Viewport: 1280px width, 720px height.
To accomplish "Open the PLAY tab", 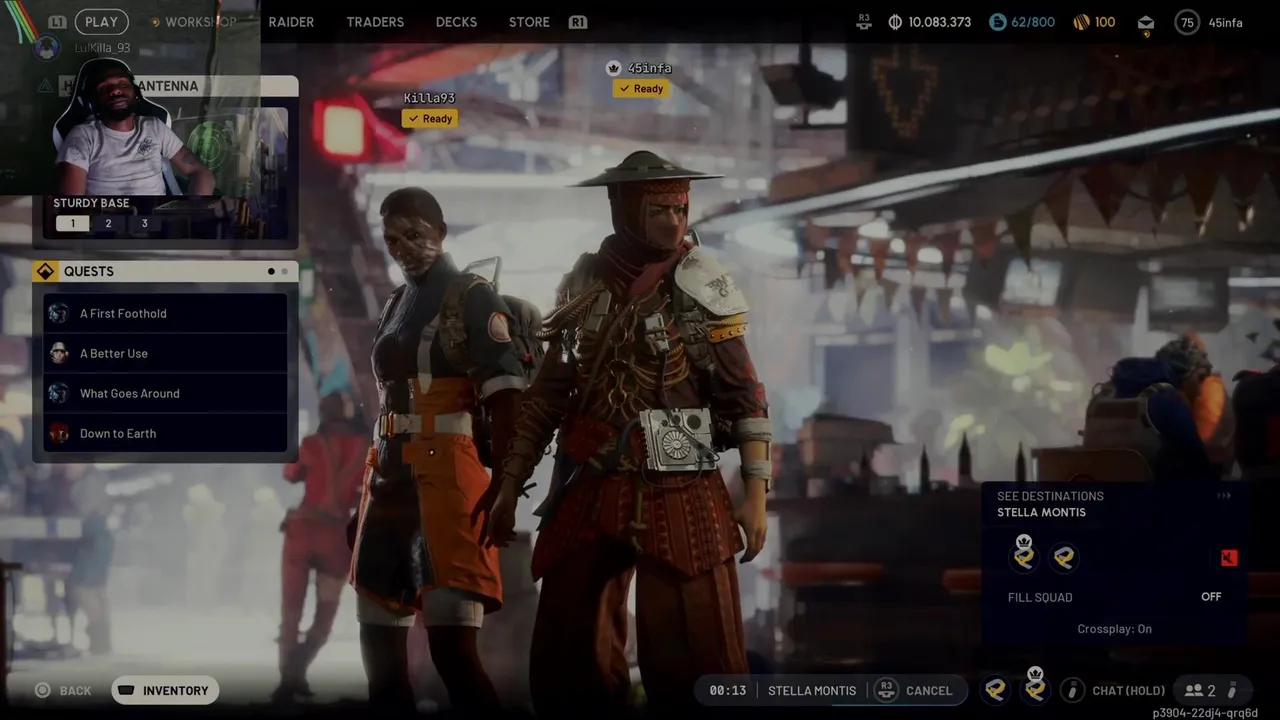I will (x=101, y=21).
